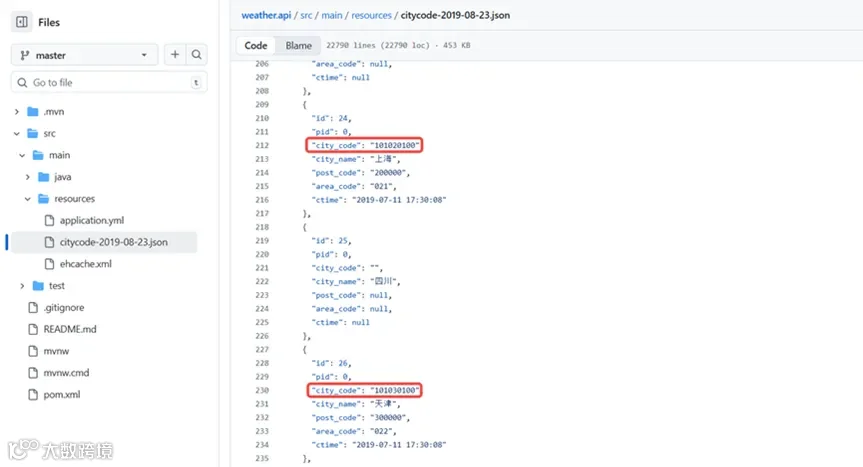This screenshot has width=863, height=467.
Task: Click the resources breadcrumb link
Action: (372, 15)
